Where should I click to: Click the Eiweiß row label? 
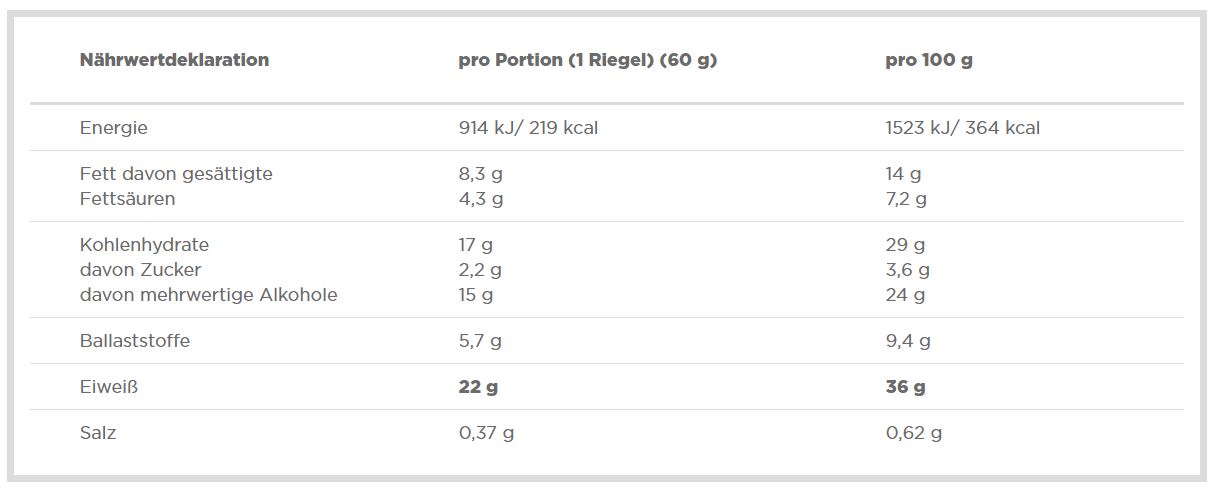(x=108, y=387)
